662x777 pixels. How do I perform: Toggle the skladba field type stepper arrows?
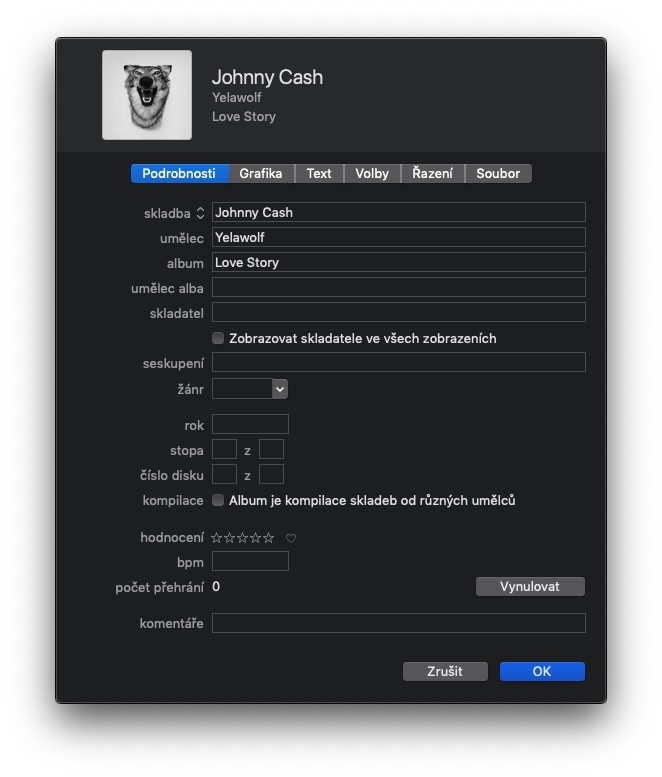pyautogui.click(x=200, y=213)
